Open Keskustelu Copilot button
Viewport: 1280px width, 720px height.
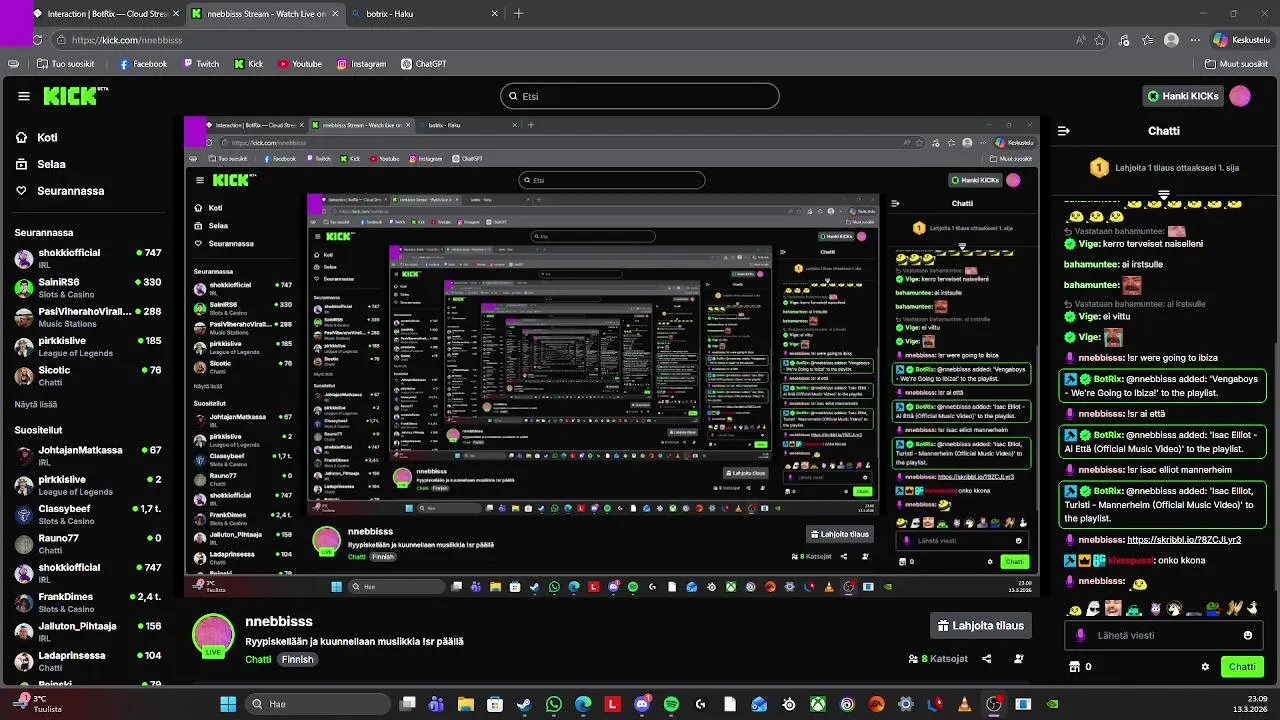point(1241,40)
